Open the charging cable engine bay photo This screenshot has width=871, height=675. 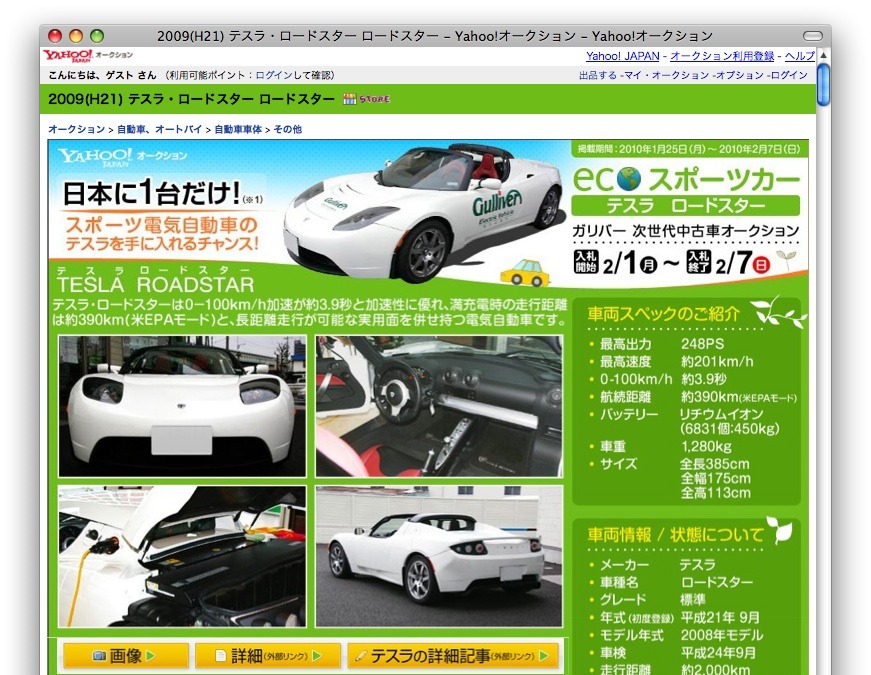tap(182, 556)
